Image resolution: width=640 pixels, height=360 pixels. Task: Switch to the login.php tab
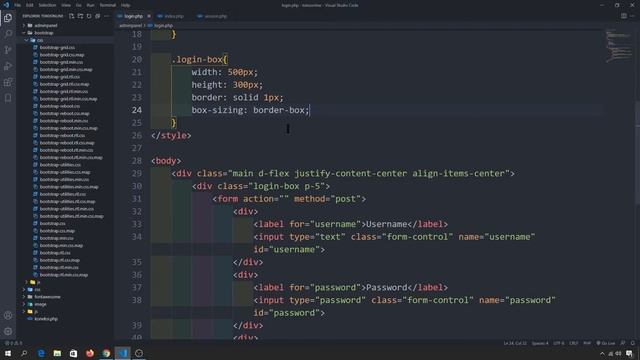pyautogui.click(x=133, y=16)
